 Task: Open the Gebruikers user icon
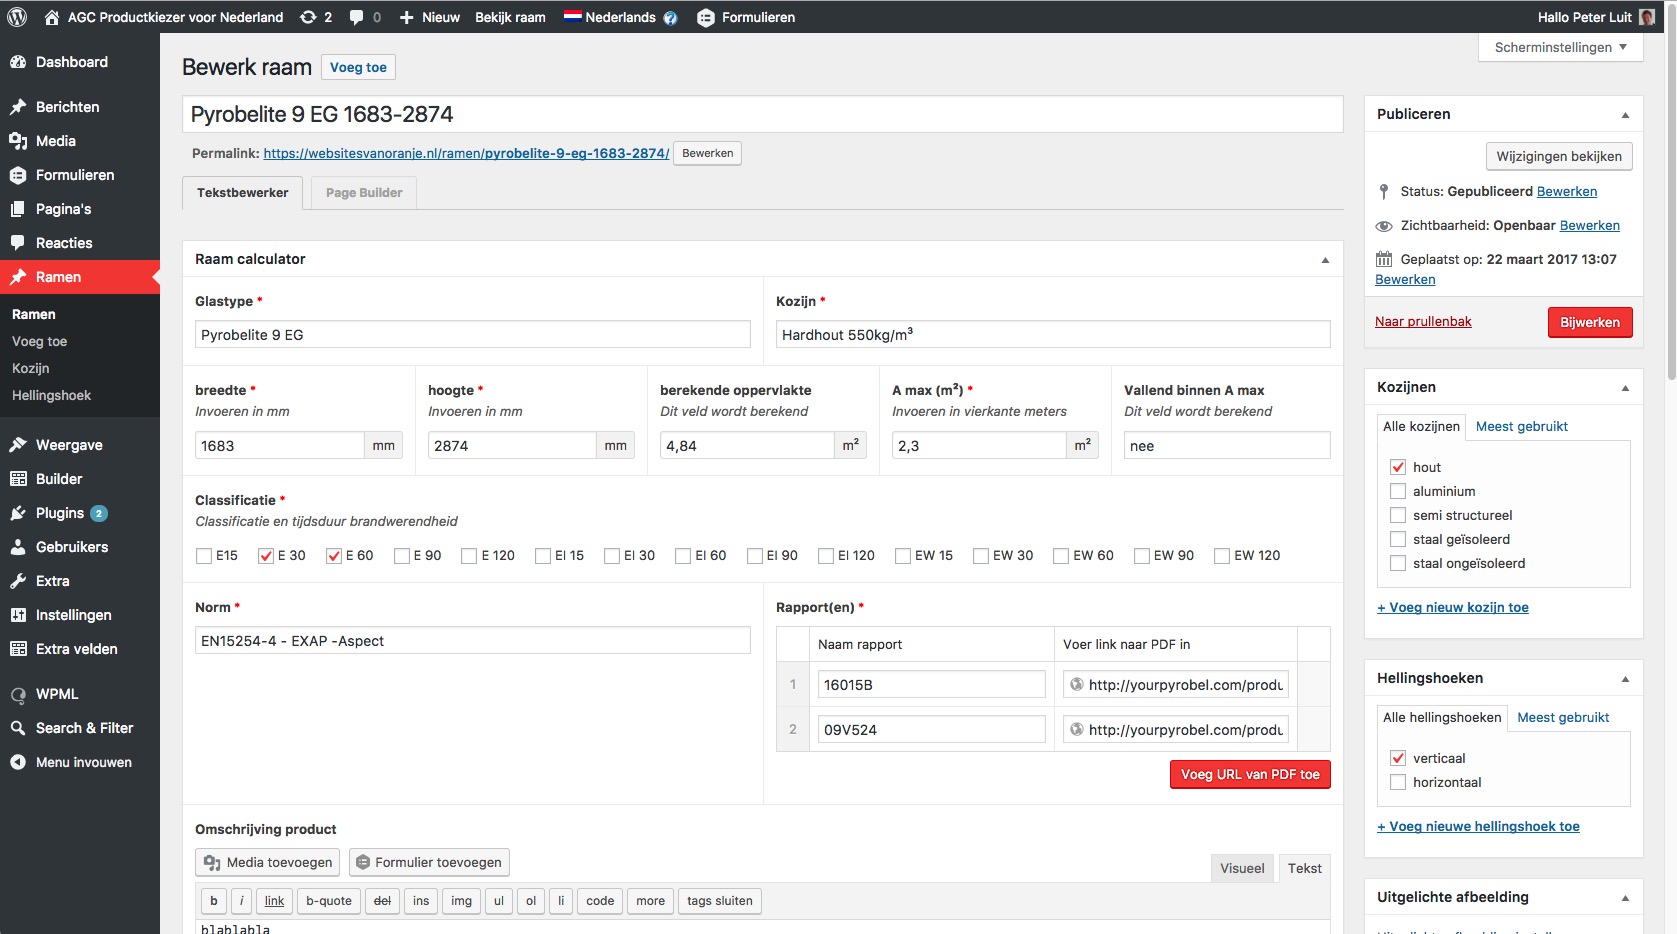coord(18,547)
